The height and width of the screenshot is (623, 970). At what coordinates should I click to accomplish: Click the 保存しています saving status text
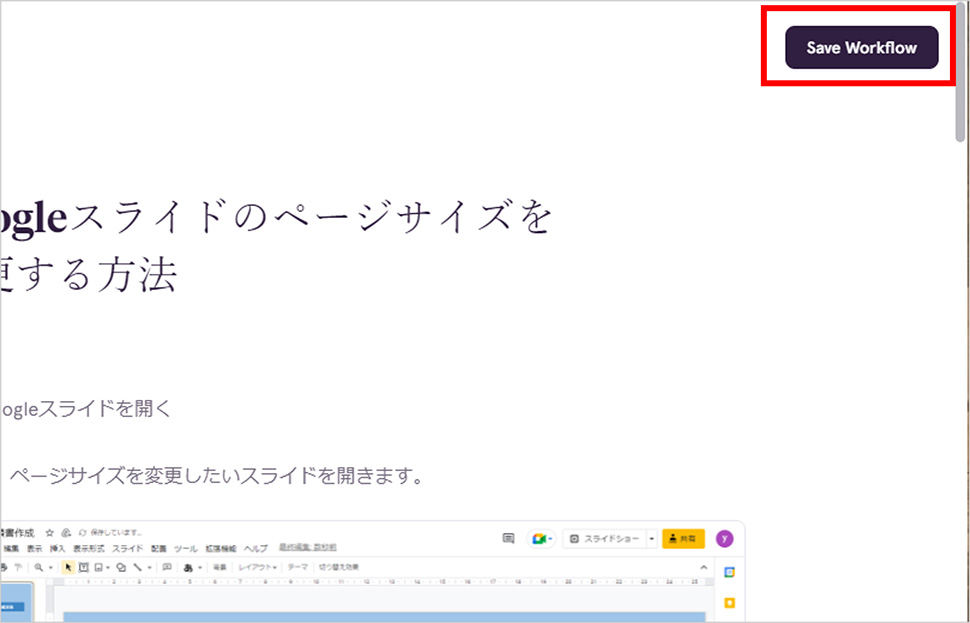(x=116, y=532)
